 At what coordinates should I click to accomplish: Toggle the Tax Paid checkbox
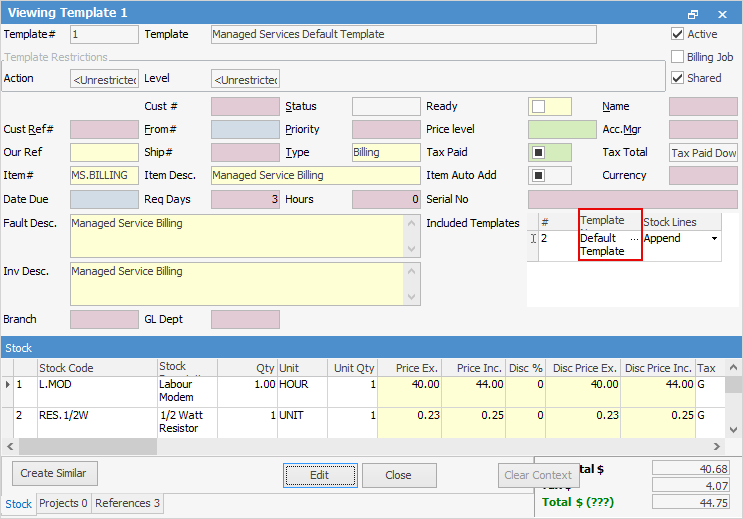pyautogui.click(x=538, y=153)
